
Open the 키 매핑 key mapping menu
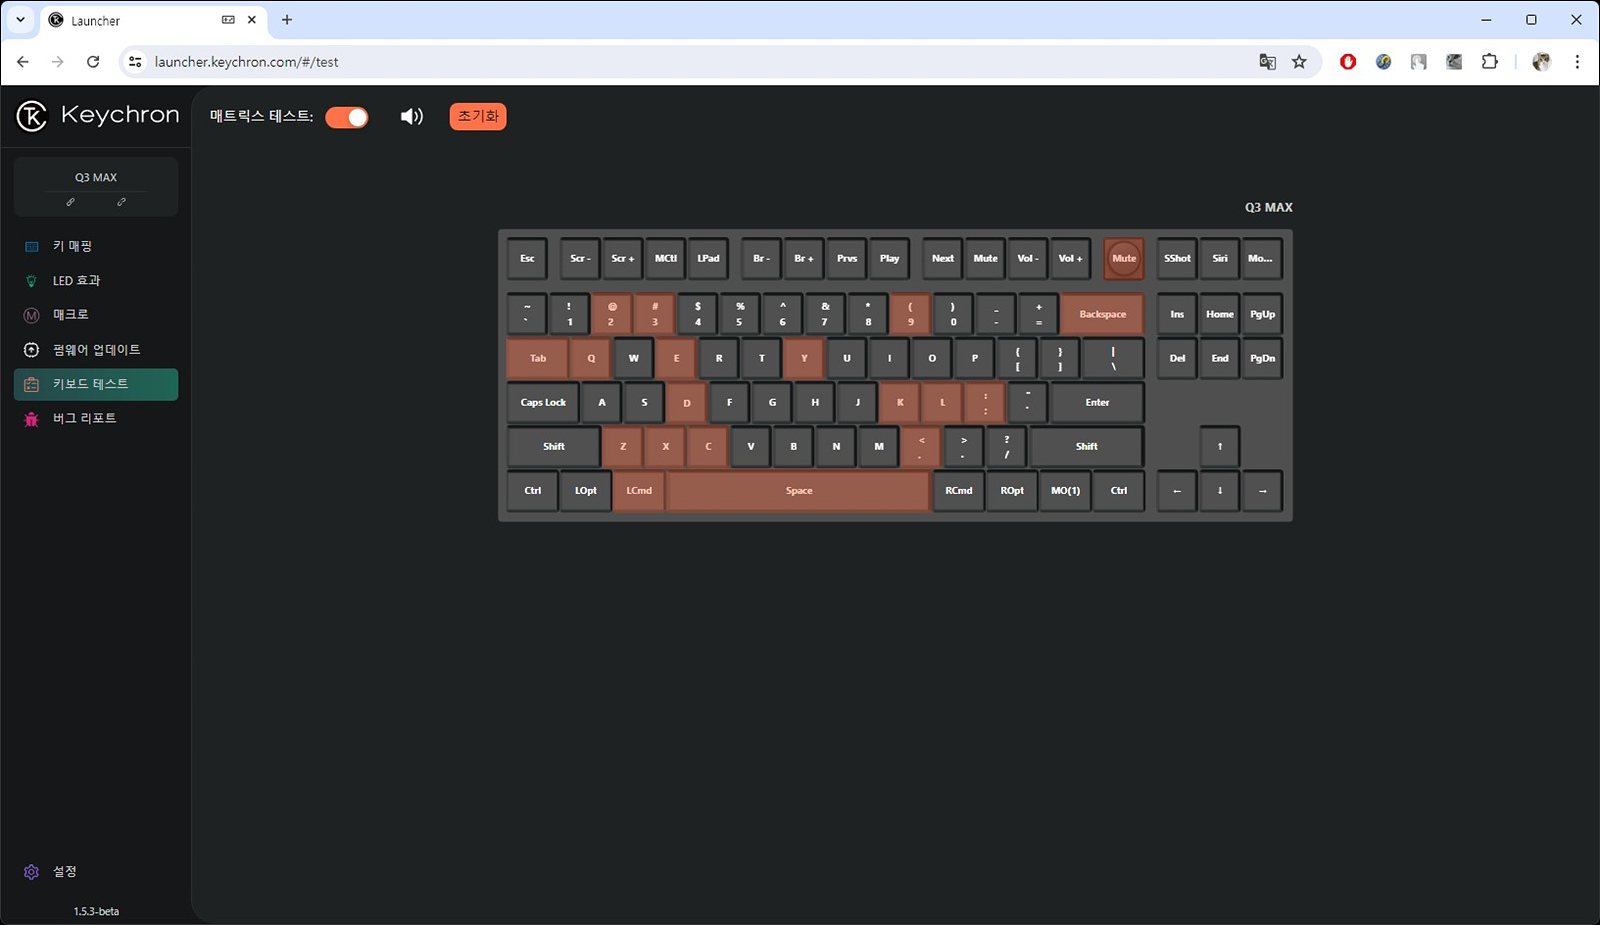click(x=96, y=246)
